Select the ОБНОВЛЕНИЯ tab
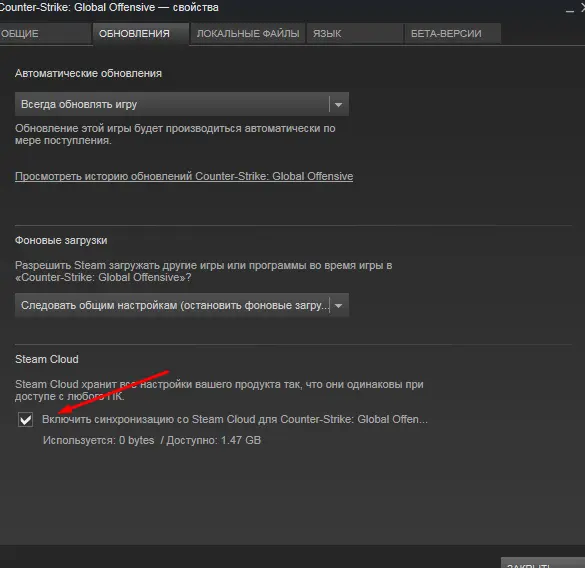Image resolution: width=585 pixels, height=568 pixels. (x=141, y=34)
